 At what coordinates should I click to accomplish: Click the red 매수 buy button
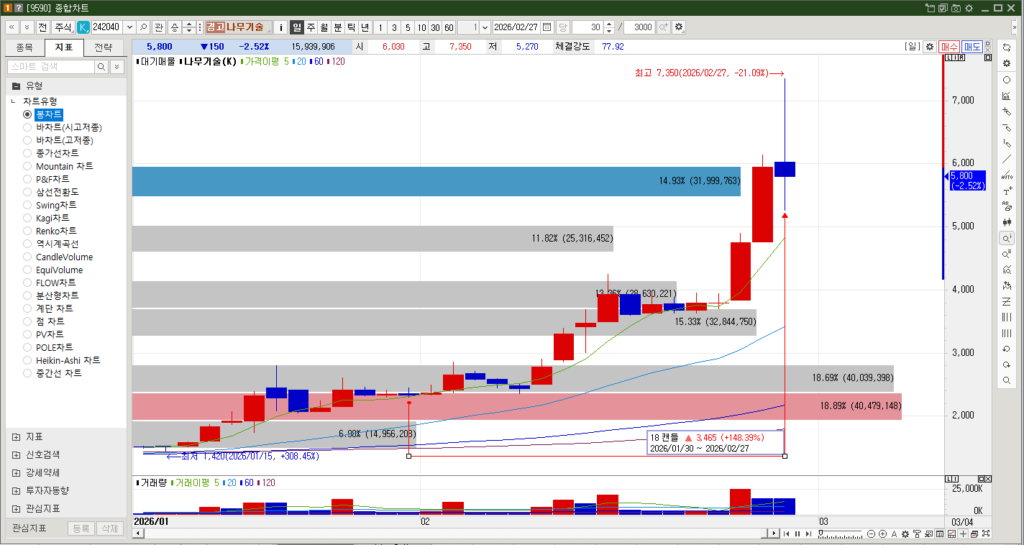[x=950, y=47]
